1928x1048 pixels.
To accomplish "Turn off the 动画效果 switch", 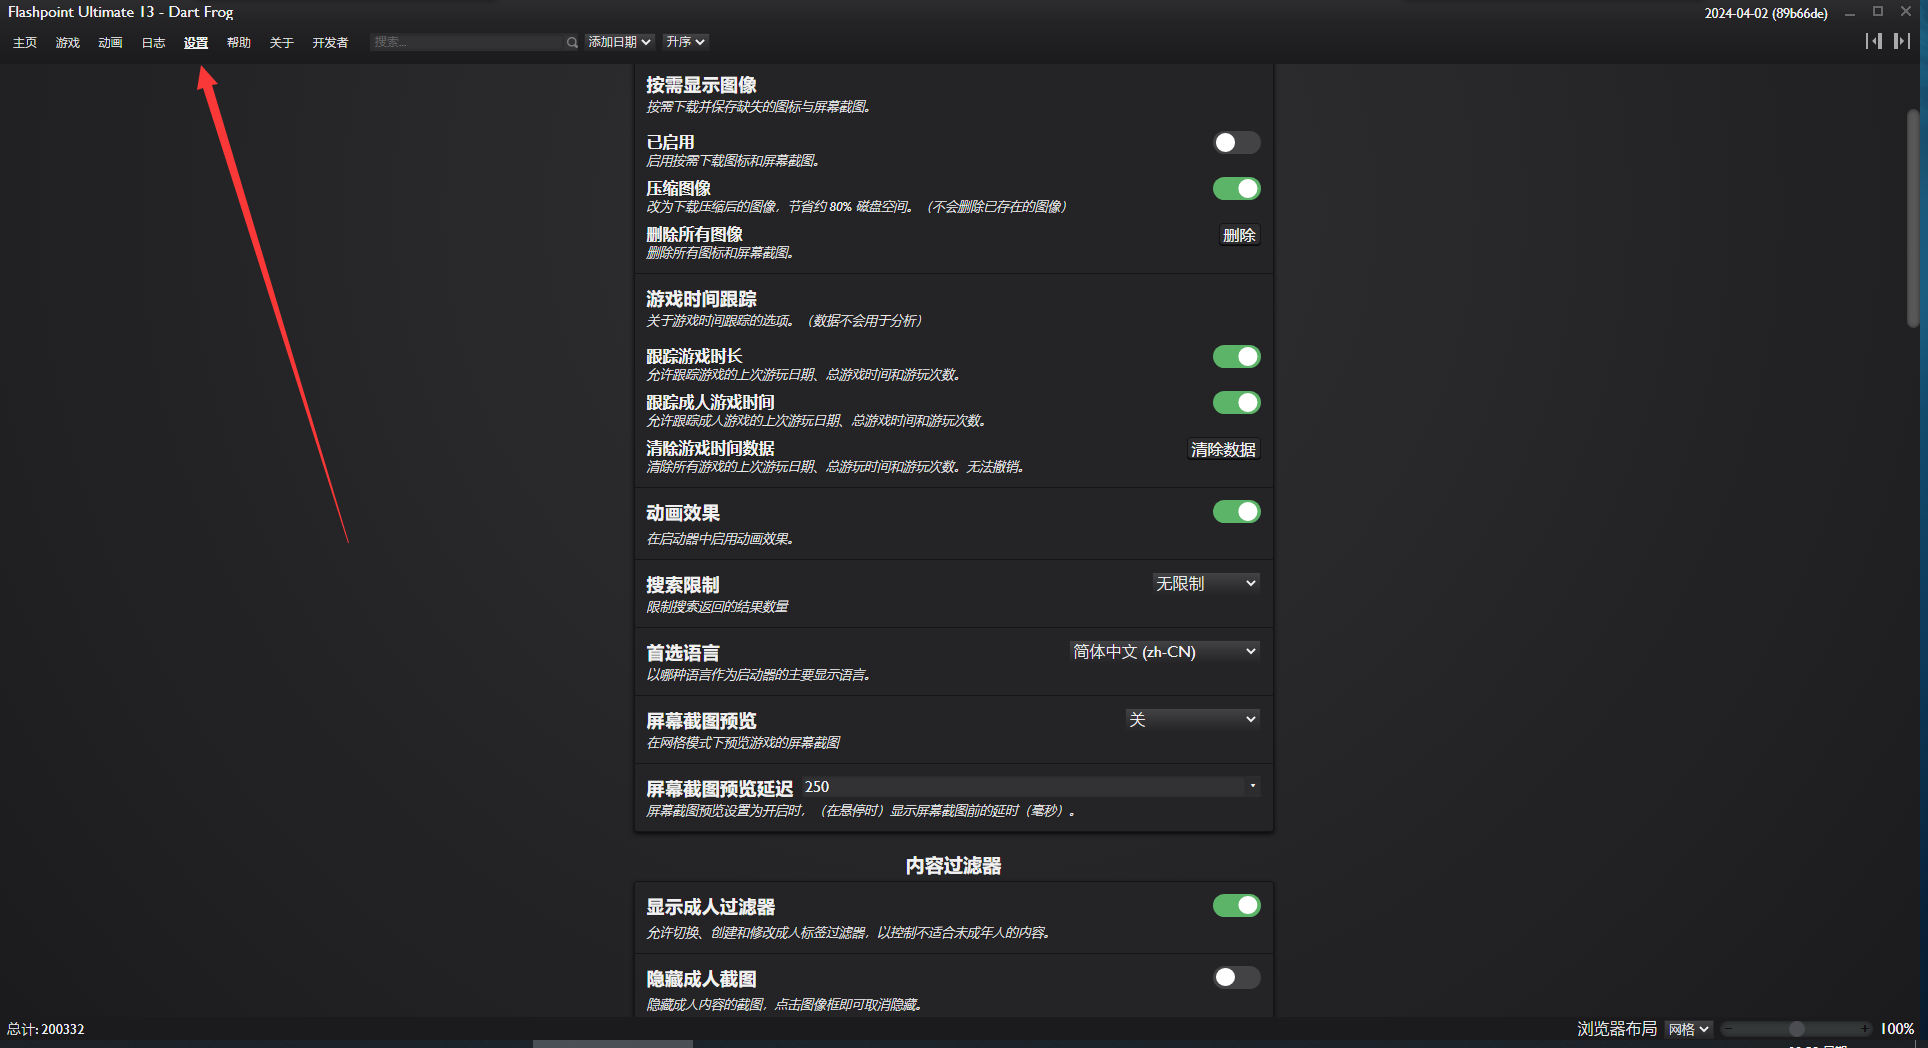I will click(x=1237, y=512).
